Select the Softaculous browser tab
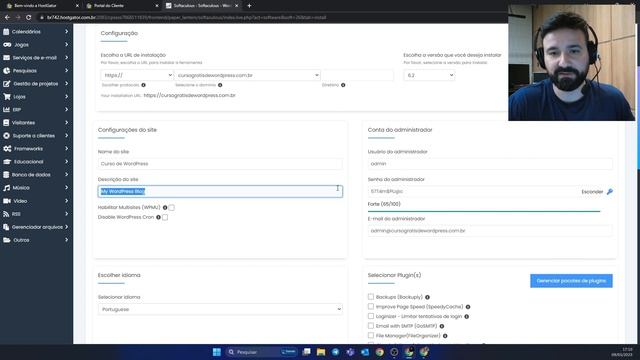 click(202, 6)
